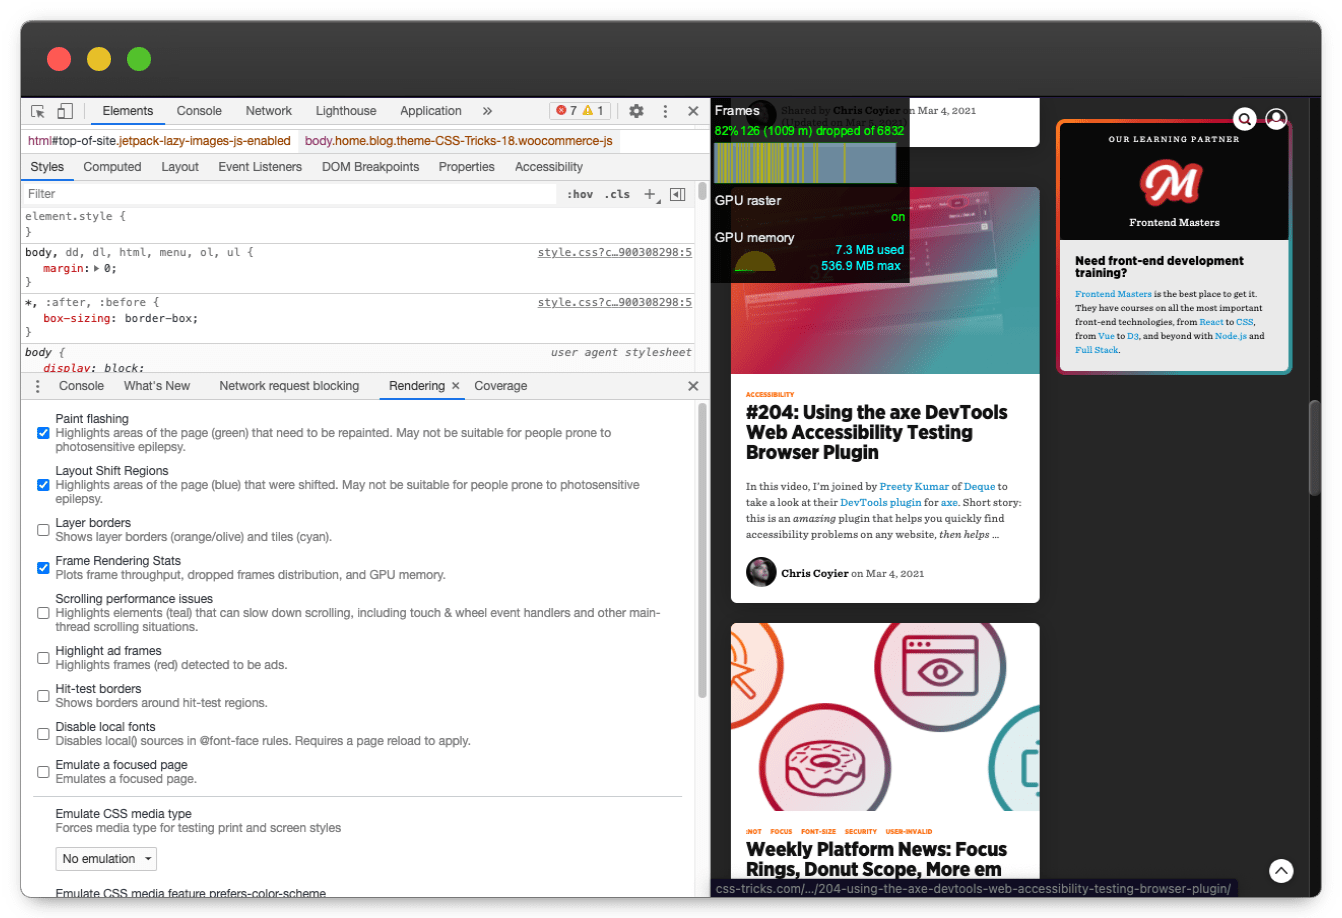Open the user account icon on page
Image resolution: width=1342 pixels, height=918 pixels.
coord(1276,119)
